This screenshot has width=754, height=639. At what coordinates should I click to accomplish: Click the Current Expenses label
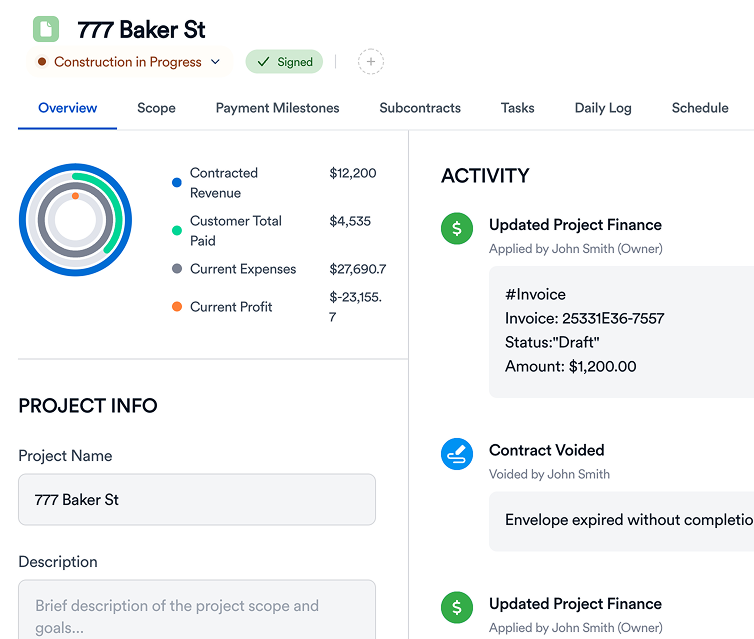click(243, 269)
